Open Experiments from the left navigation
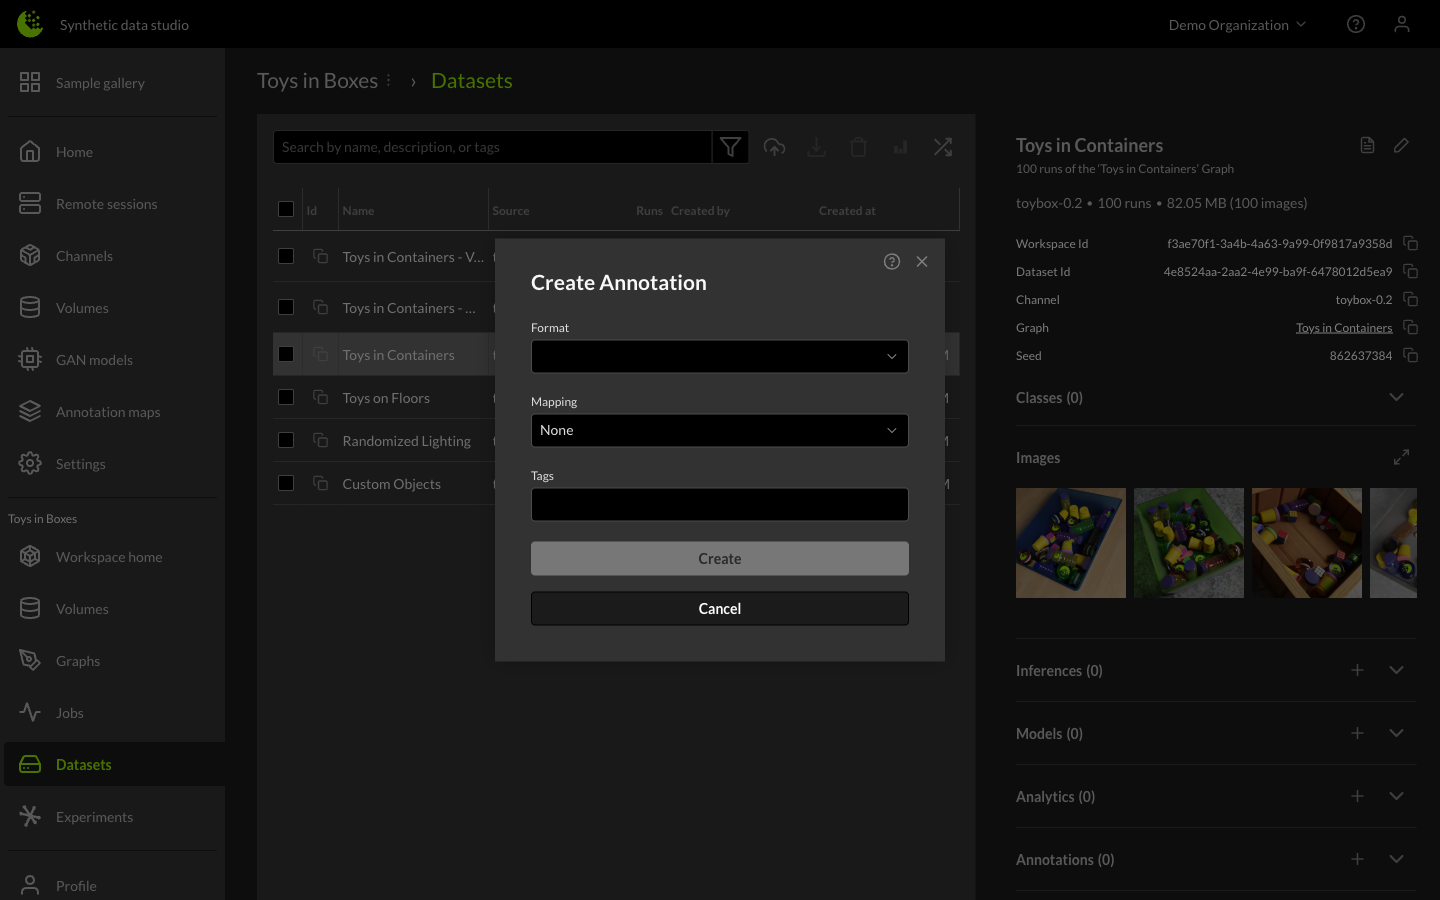This screenshot has height=900, width=1440. click(94, 817)
